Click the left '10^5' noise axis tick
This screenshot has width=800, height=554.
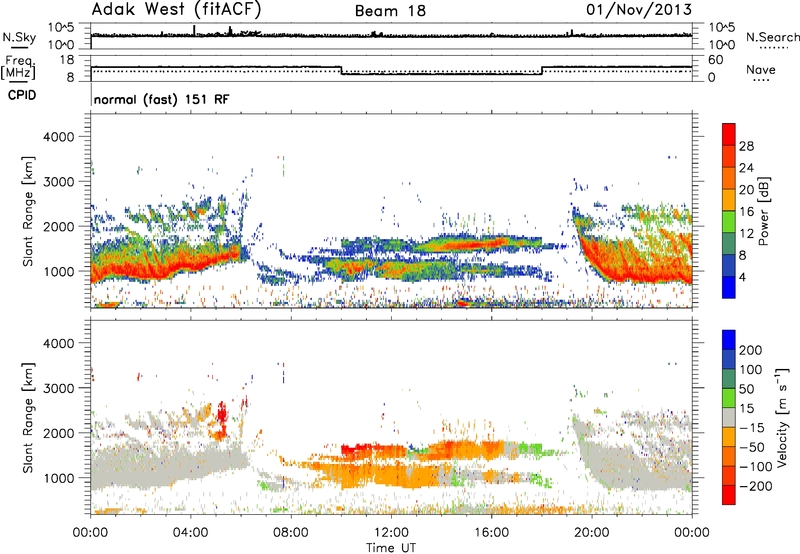coord(61,27)
